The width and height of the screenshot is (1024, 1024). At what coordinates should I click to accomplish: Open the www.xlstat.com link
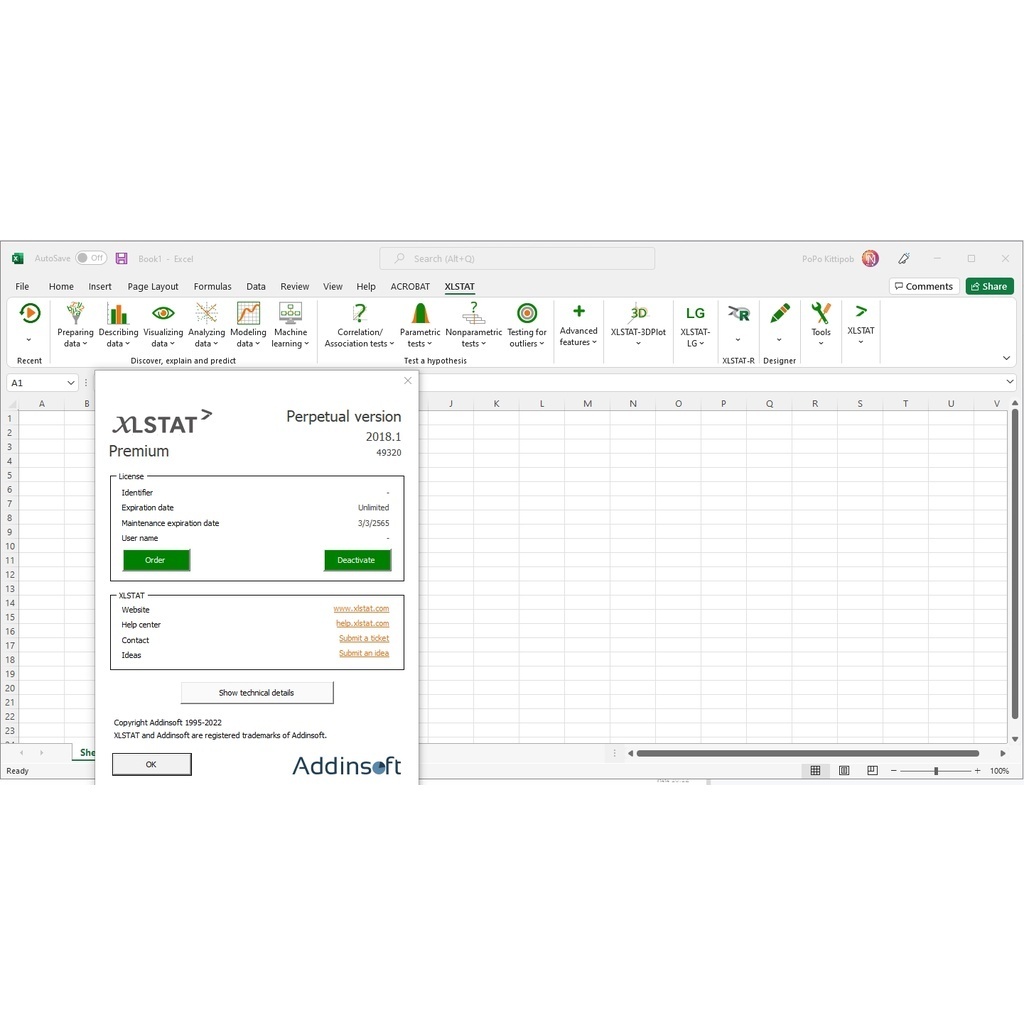tap(361, 609)
